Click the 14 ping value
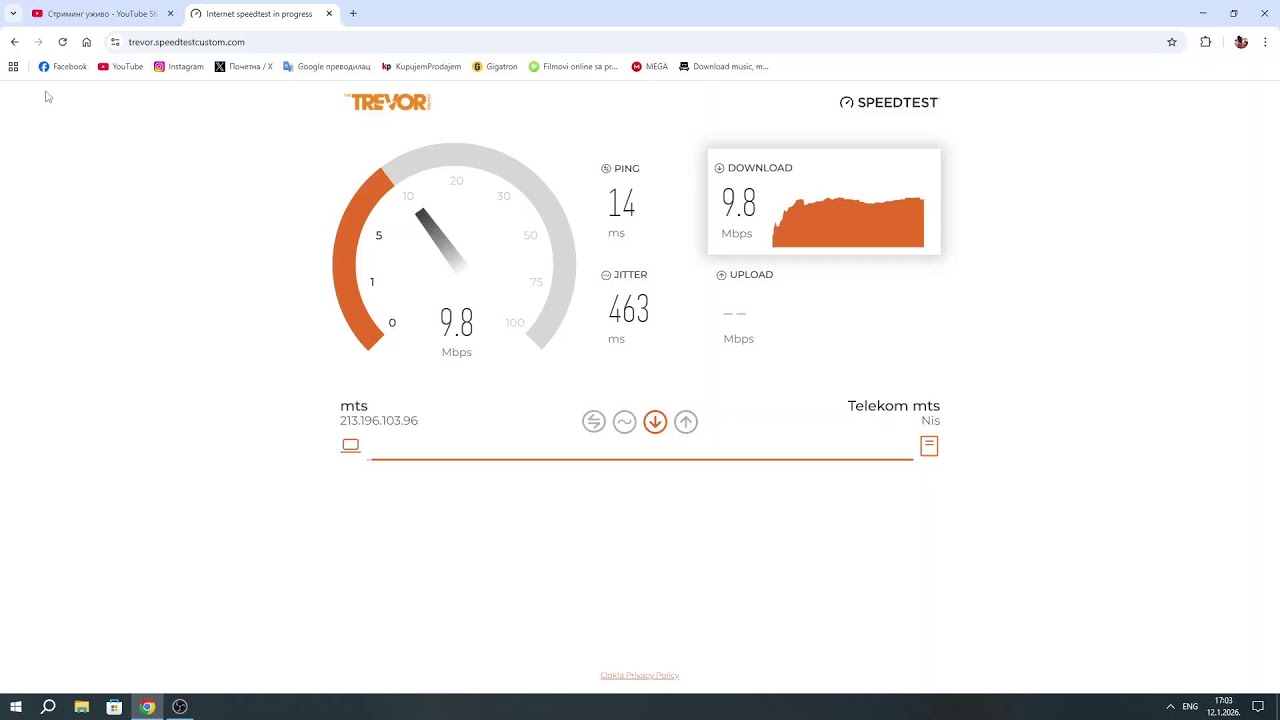1280x720 pixels. pos(622,204)
